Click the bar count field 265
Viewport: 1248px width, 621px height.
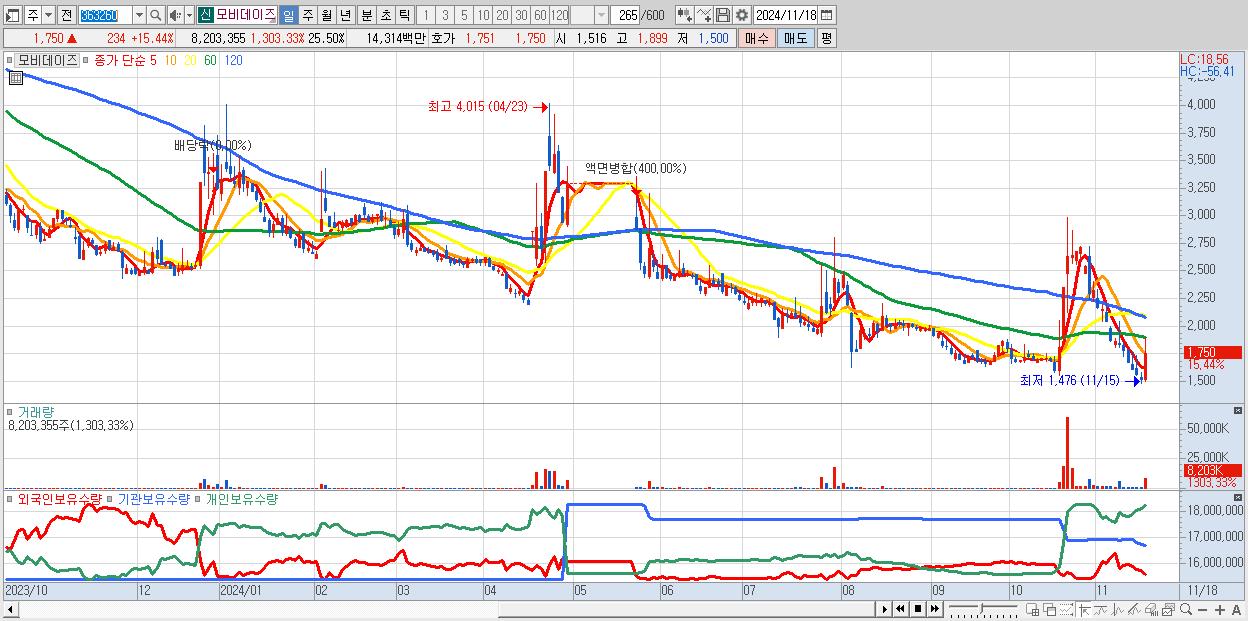tap(625, 15)
